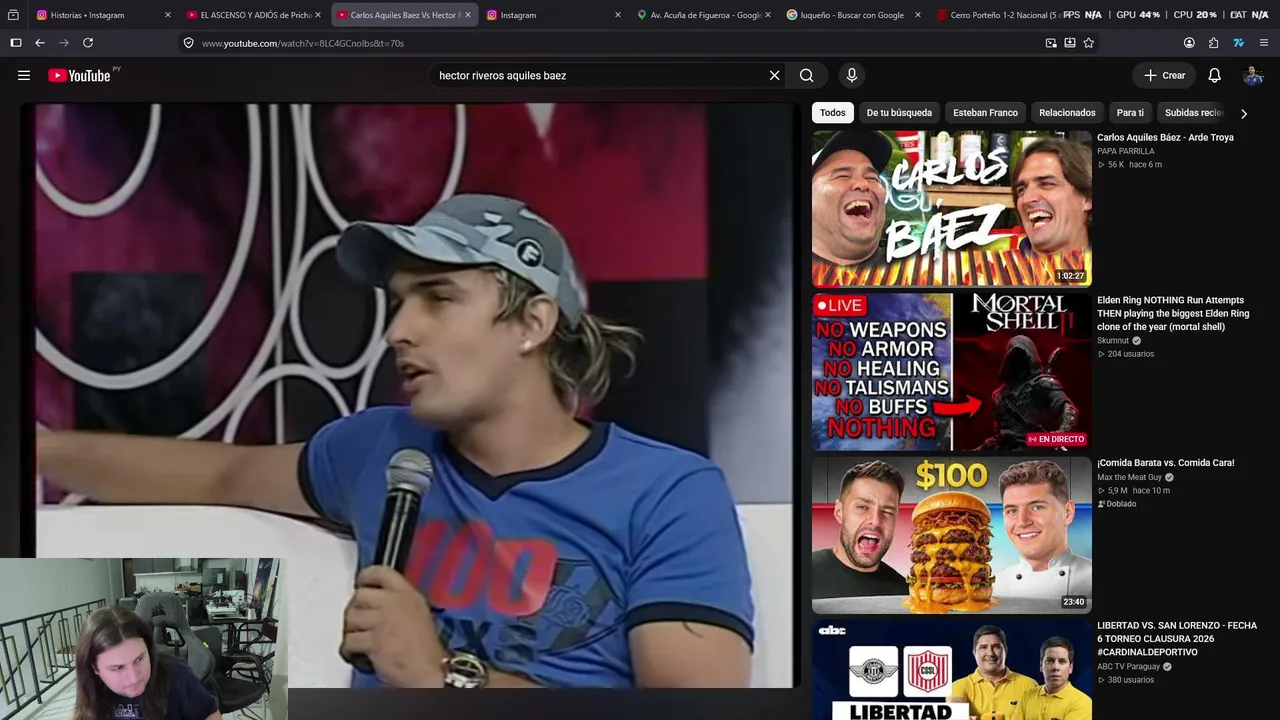1280x720 pixels.
Task: Click the blue extension icon in the toolbar
Action: click(1238, 43)
